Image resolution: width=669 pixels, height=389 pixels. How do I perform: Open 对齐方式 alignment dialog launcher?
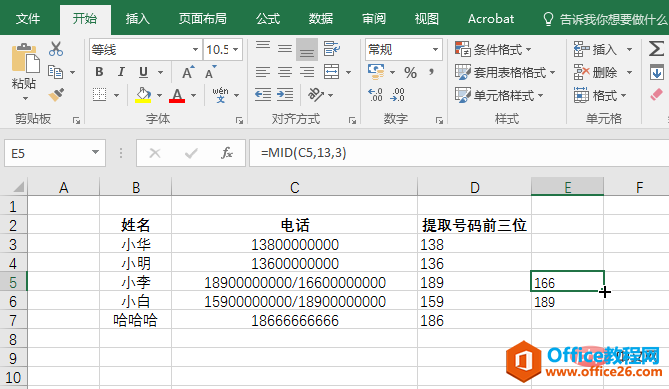pyautogui.click(x=352, y=121)
